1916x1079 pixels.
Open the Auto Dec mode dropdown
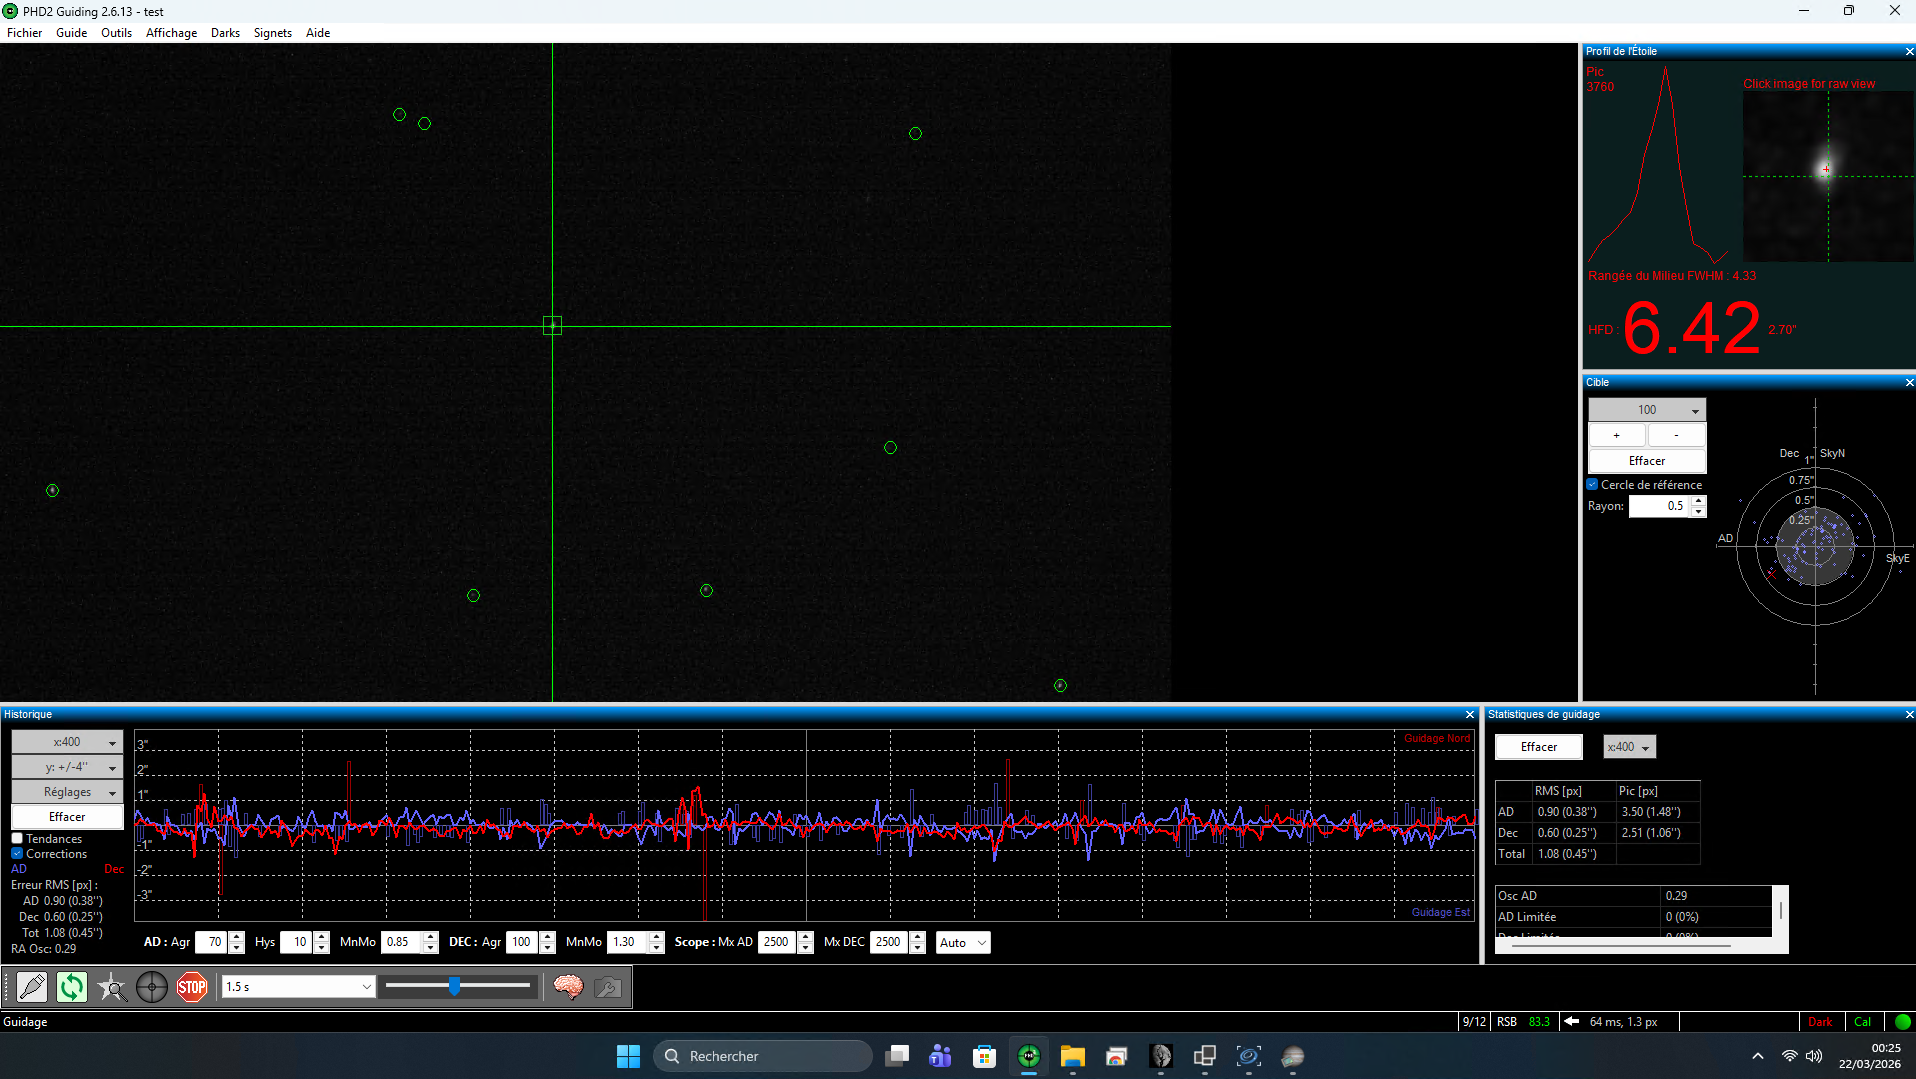point(963,942)
